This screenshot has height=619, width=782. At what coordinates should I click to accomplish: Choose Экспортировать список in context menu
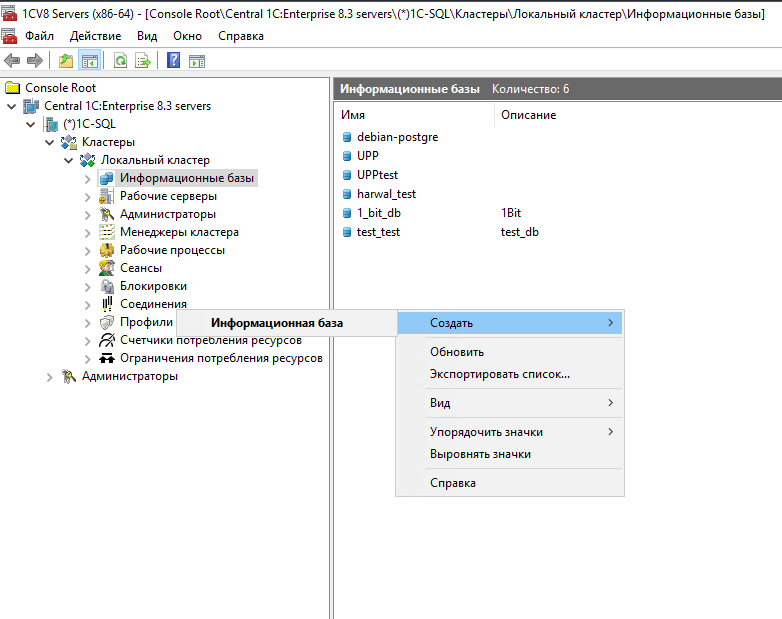pyautogui.click(x=510, y=374)
